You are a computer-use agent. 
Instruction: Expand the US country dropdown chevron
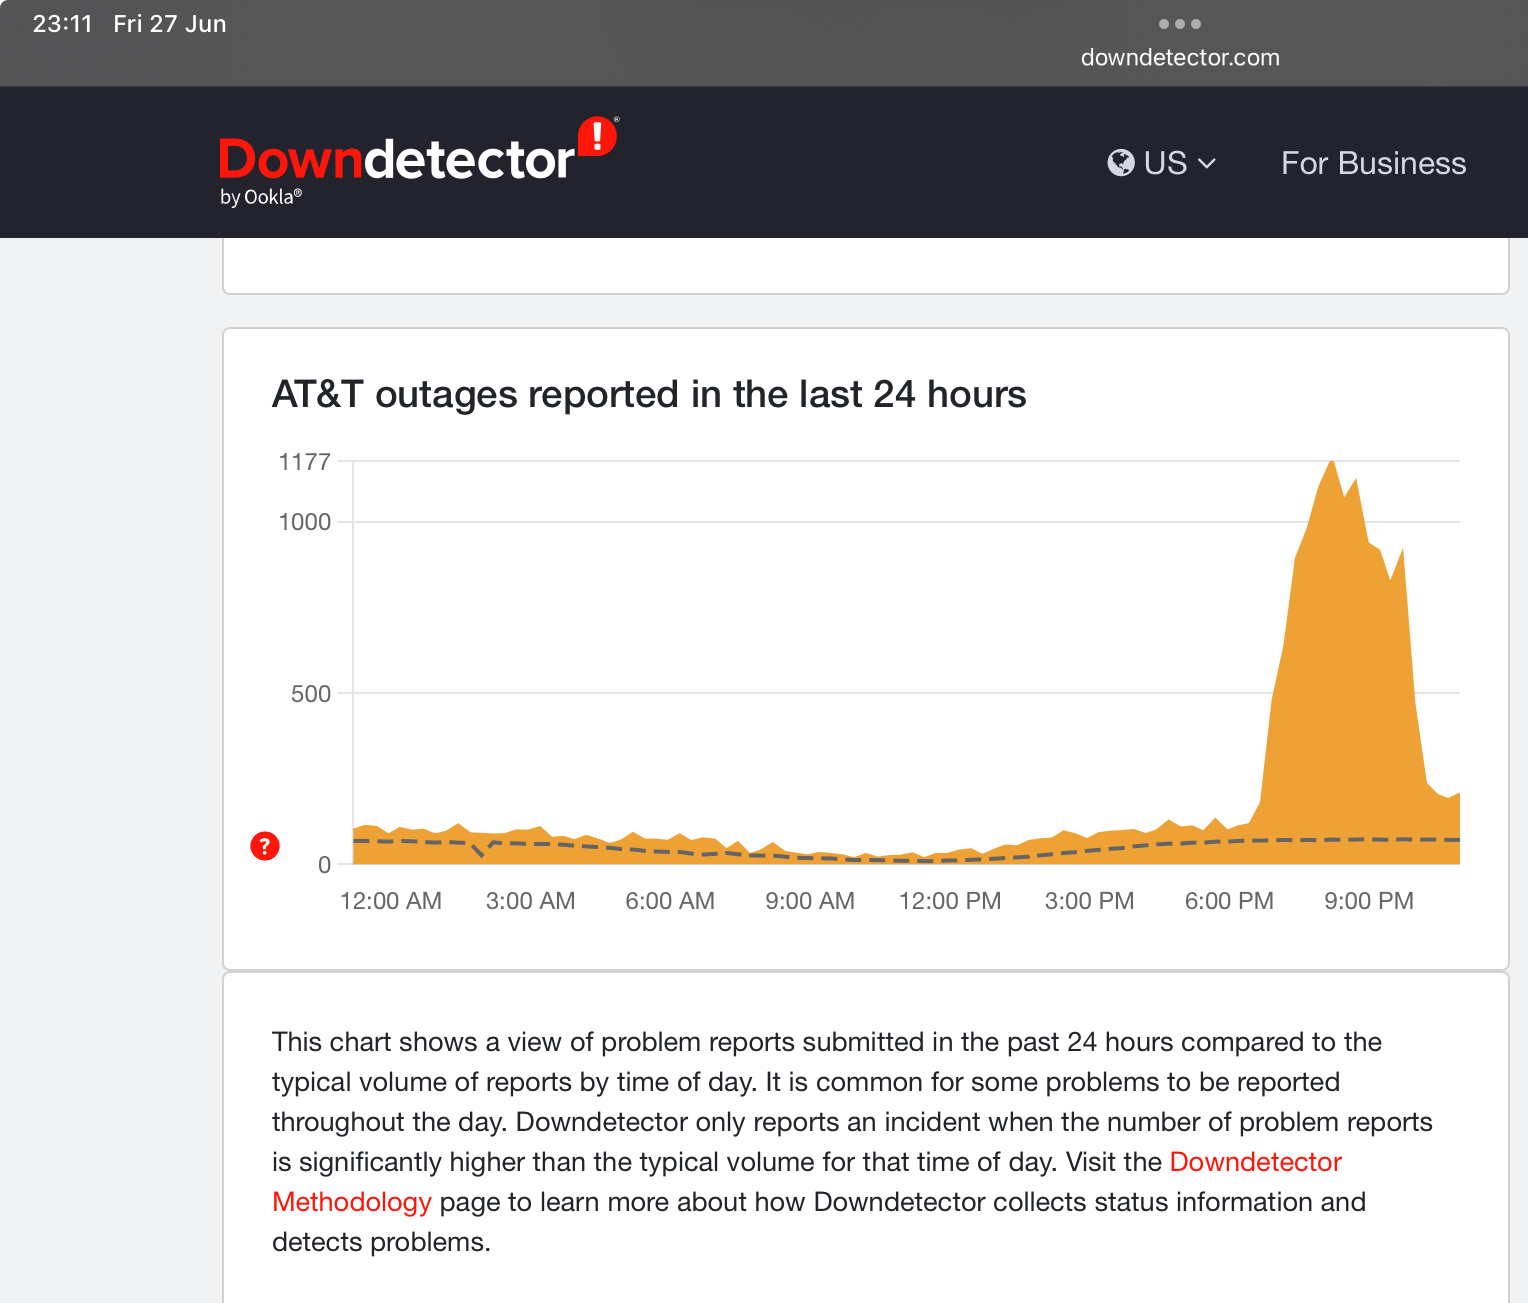coord(1207,164)
